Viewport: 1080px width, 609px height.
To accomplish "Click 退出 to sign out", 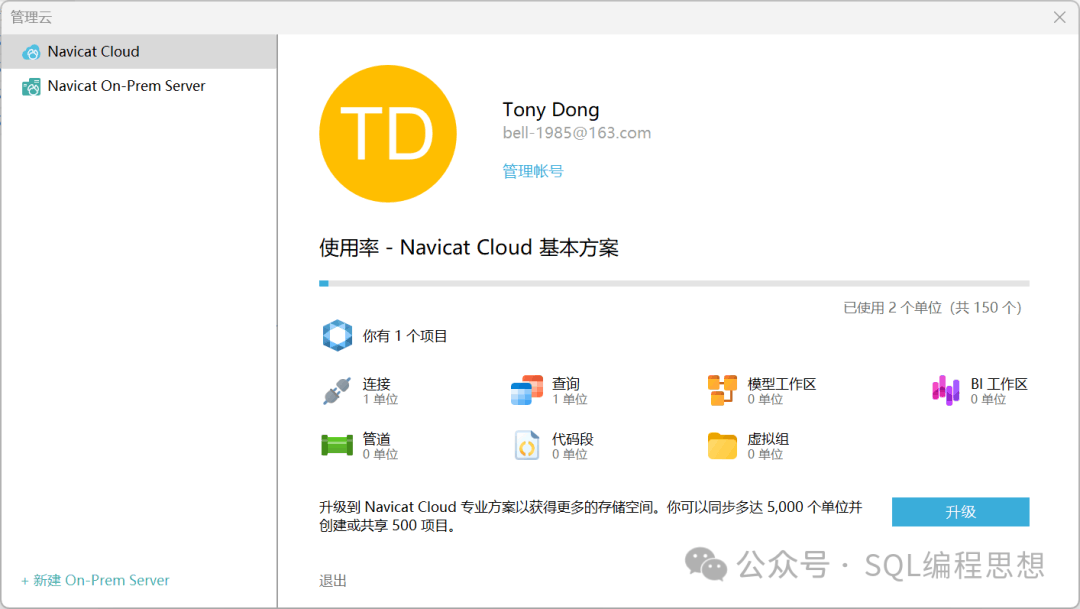I will (333, 581).
